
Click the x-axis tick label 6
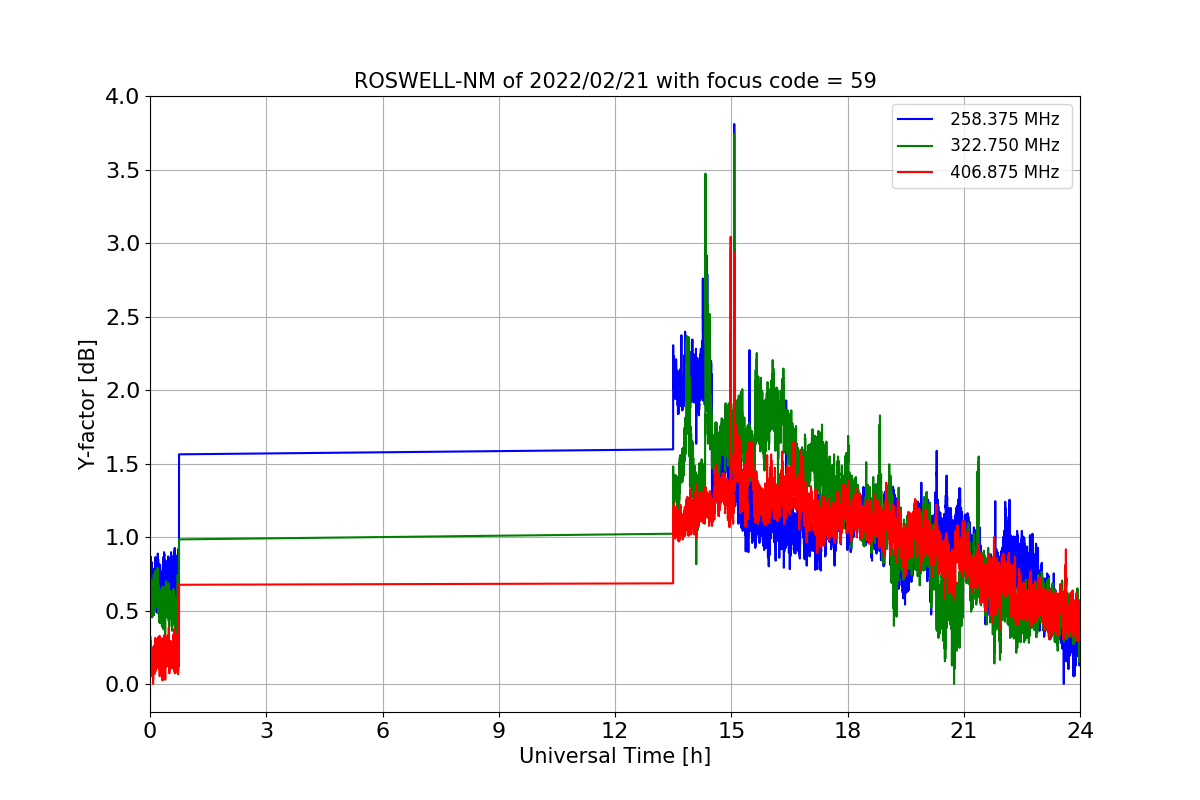383,731
